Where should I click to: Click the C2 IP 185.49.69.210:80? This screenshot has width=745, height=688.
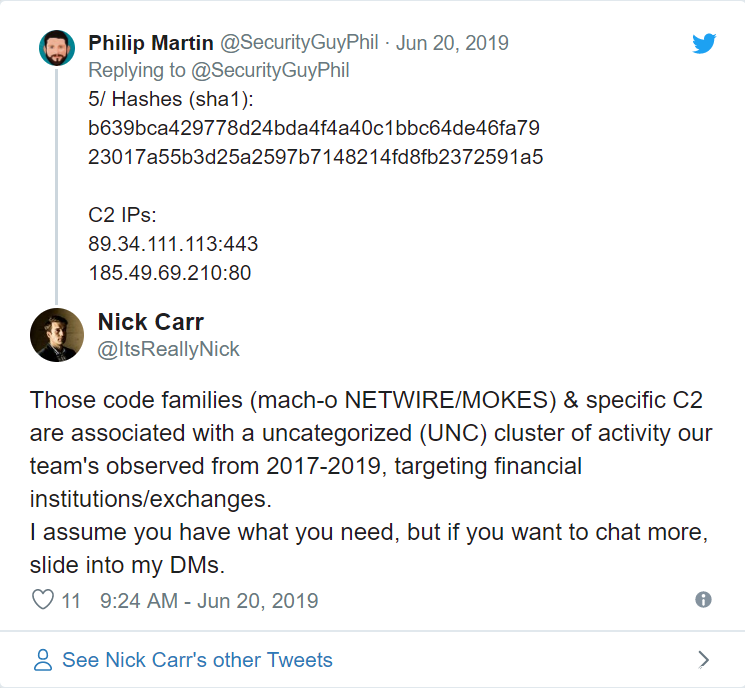click(x=170, y=272)
